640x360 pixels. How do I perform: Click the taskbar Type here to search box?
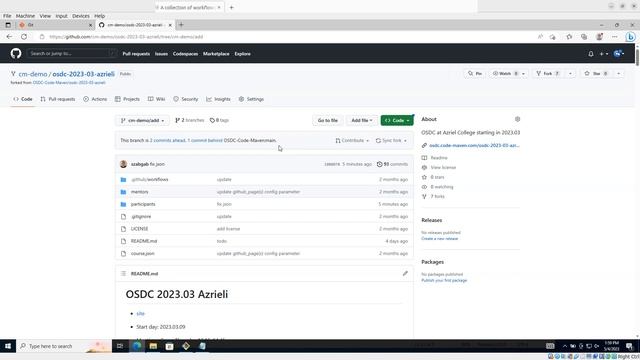(x=64, y=346)
